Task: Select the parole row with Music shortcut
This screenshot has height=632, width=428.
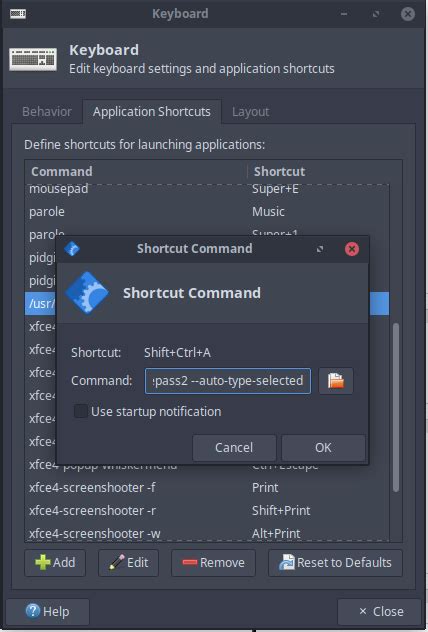Action: 209,212
